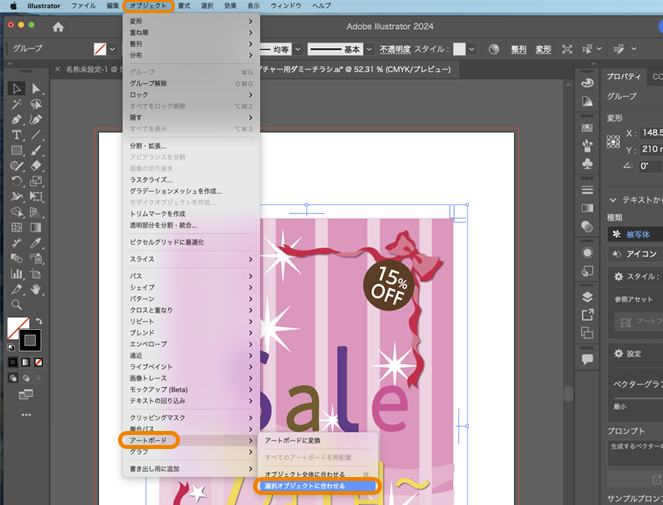Image resolution: width=663 pixels, height=505 pixels.
Task: Adjust the ベクターグラフィック detail slider
Action: [638, 398]
